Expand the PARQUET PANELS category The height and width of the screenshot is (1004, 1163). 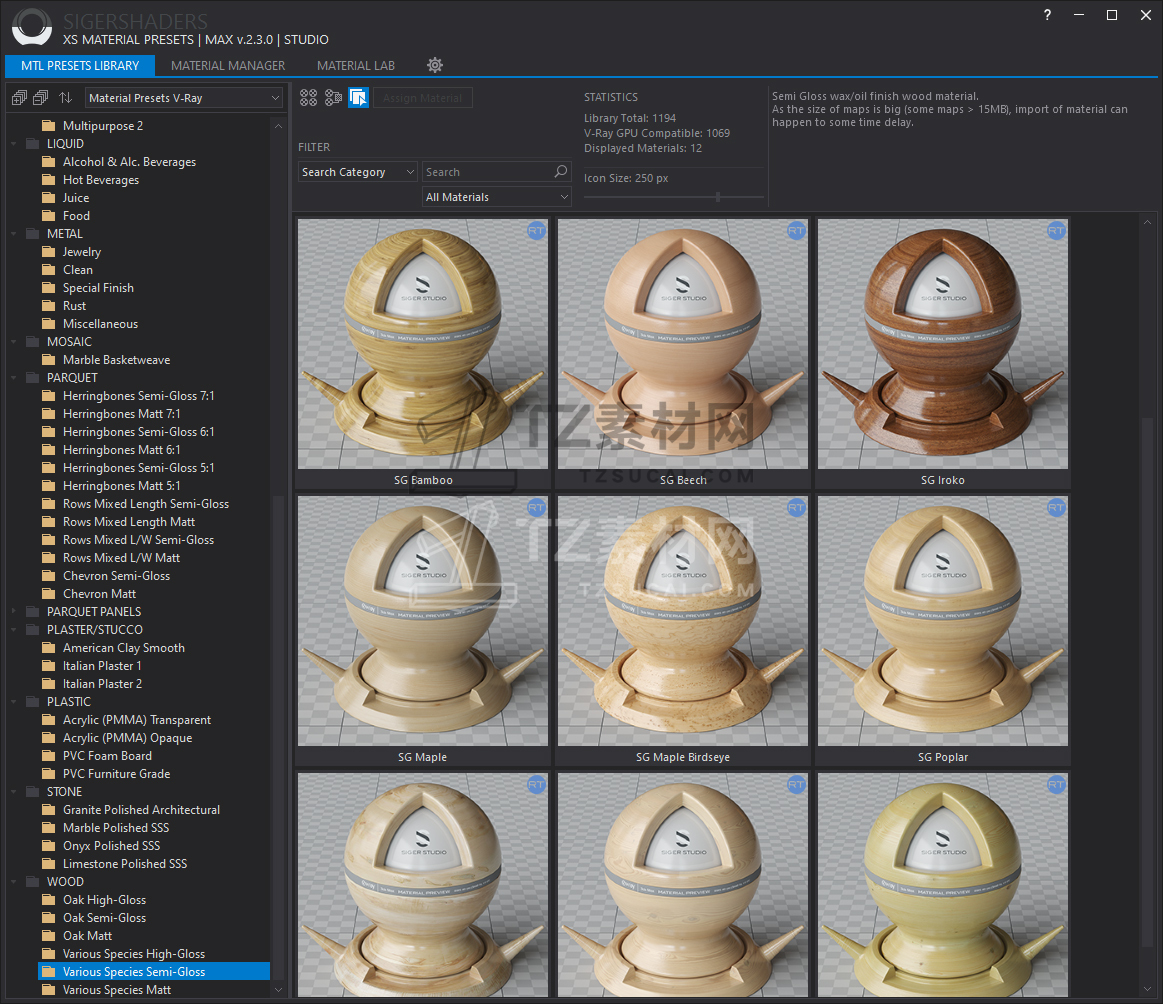point(13,612)
